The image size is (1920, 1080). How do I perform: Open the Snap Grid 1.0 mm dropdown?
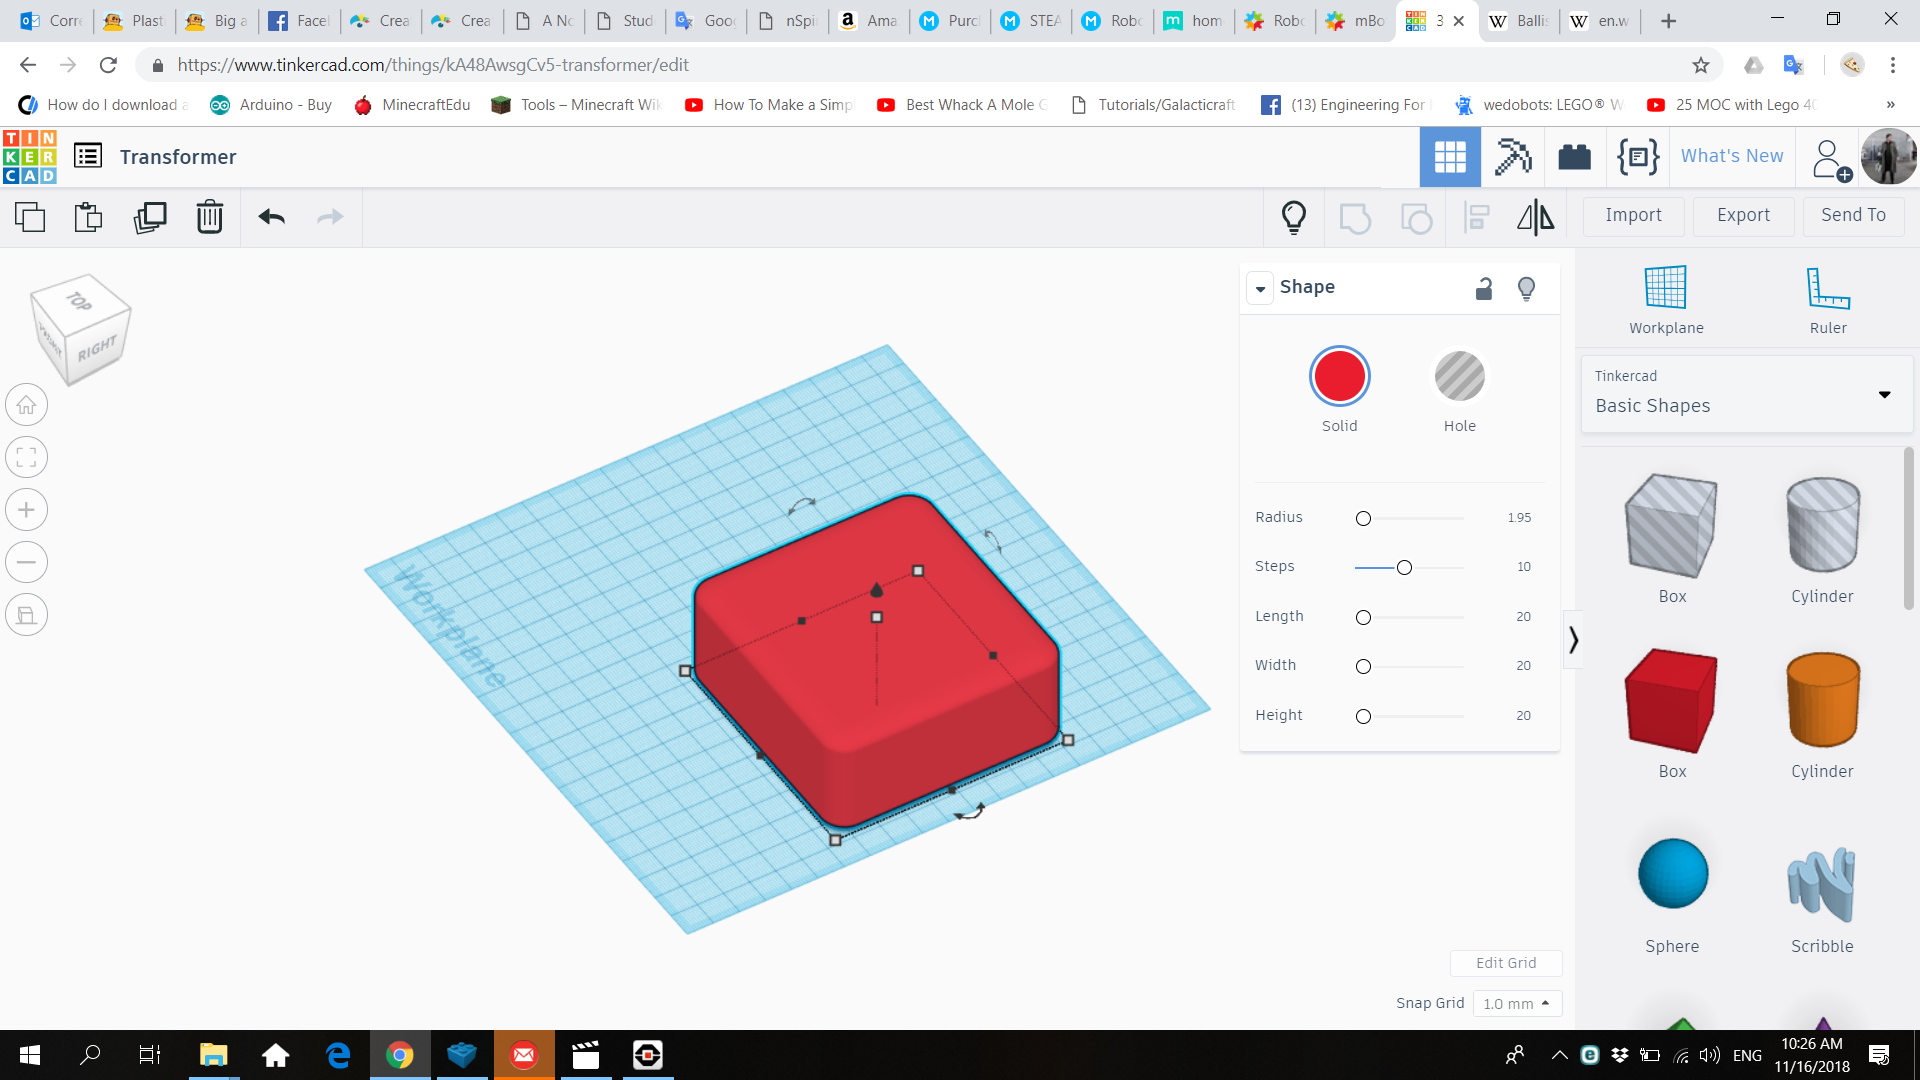point(1516,1003)
